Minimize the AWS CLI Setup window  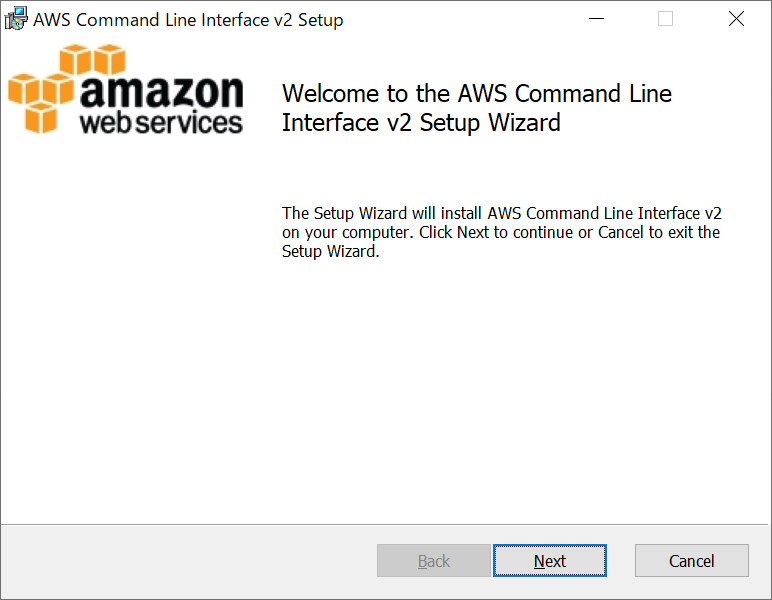tap(597, 19)
